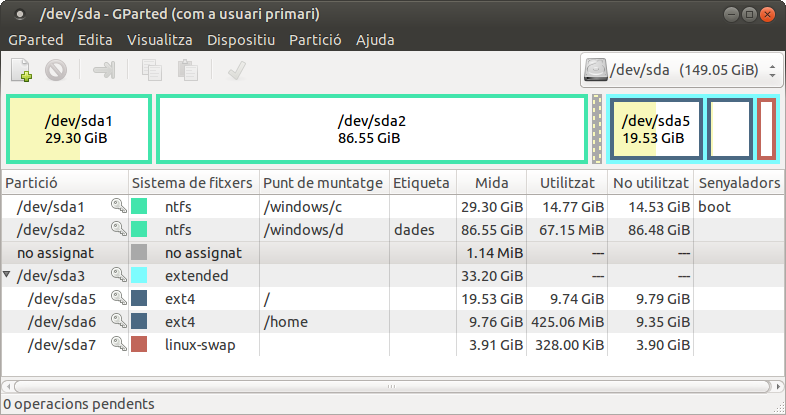Click the linux-swap red block in the disk map
The height and width of the screenshot is (415, 786).
pos(766,129)
